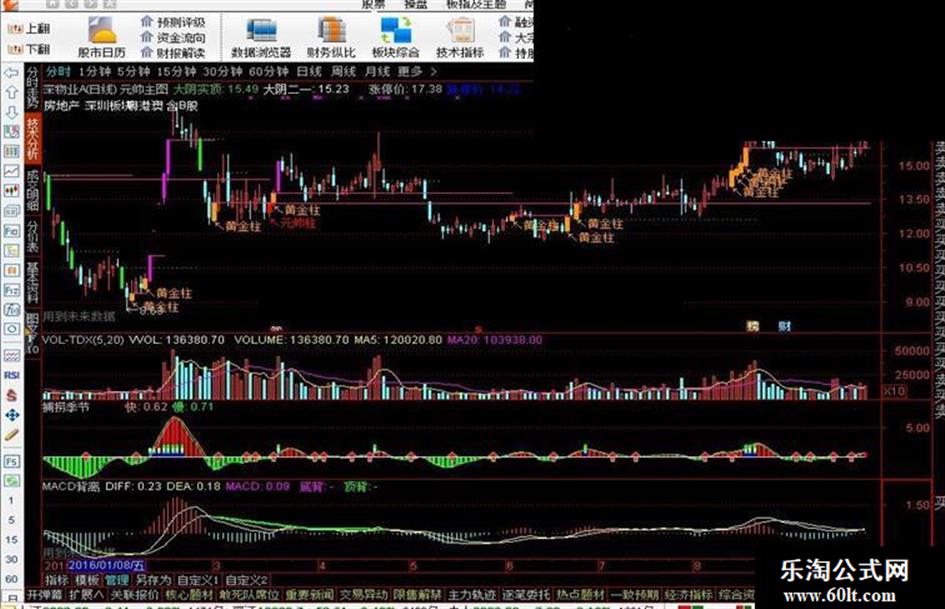Viewport: 945px width, 609px height.
Task: Switch to 60分钟 period tab
Action: (268, 72)
